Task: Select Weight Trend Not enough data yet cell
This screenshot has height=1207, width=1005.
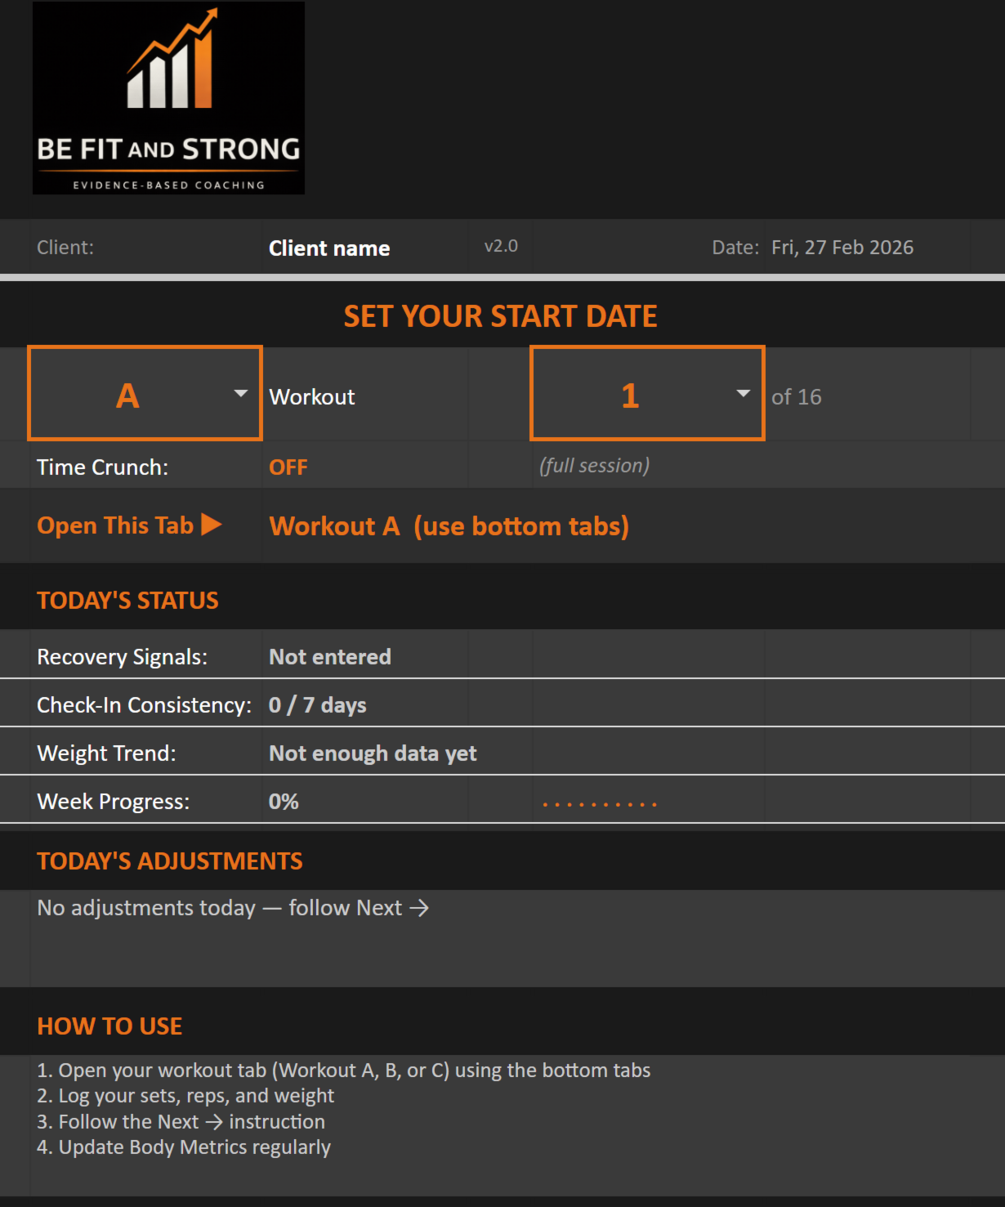Action: click(372, 753)
